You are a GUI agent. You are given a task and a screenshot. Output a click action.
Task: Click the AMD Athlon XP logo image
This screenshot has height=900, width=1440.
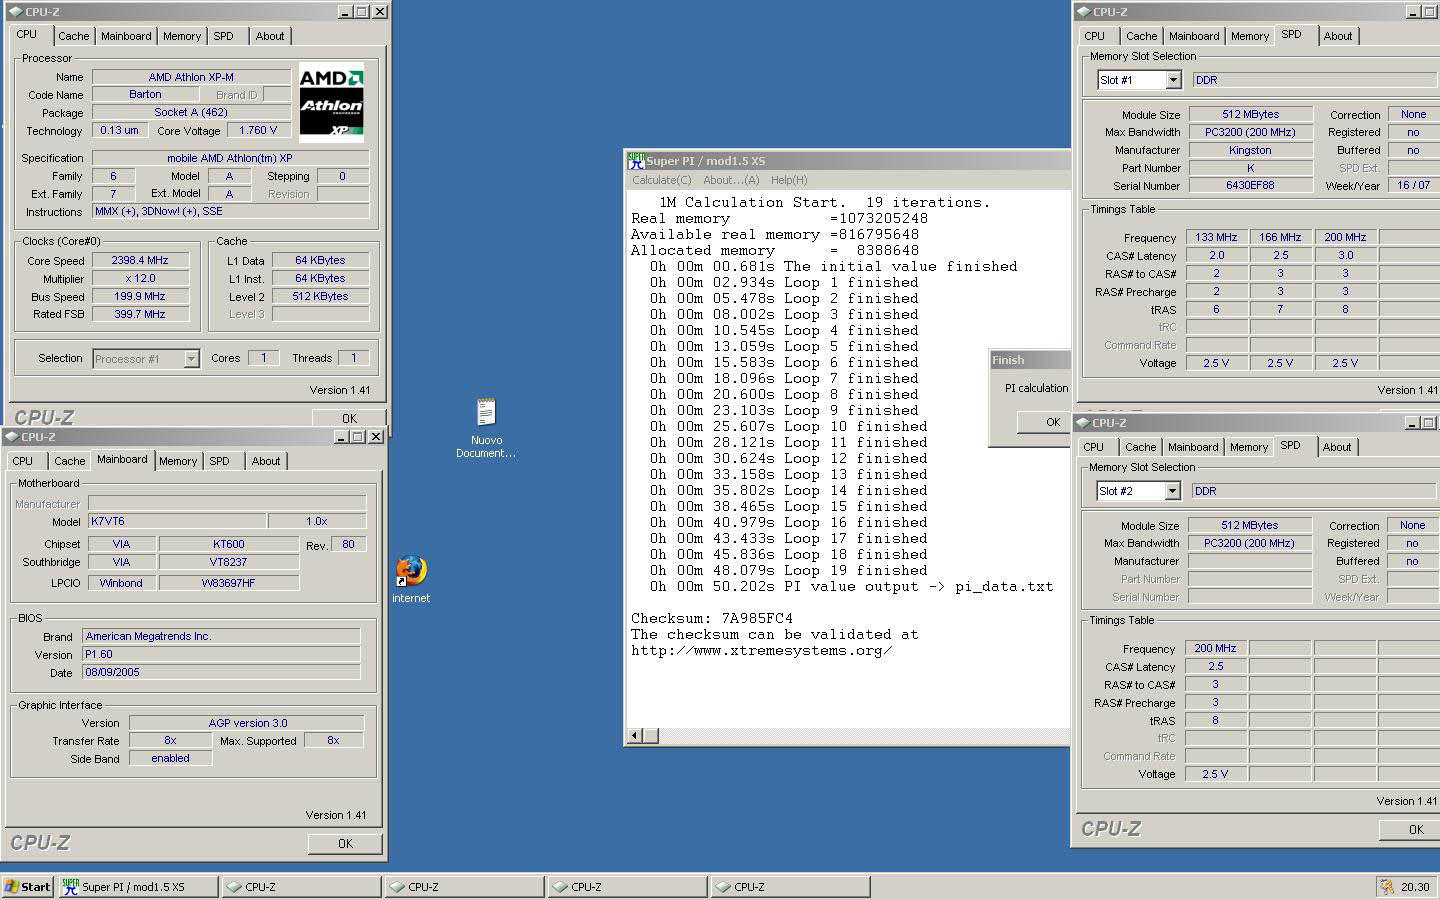[331, 104]
